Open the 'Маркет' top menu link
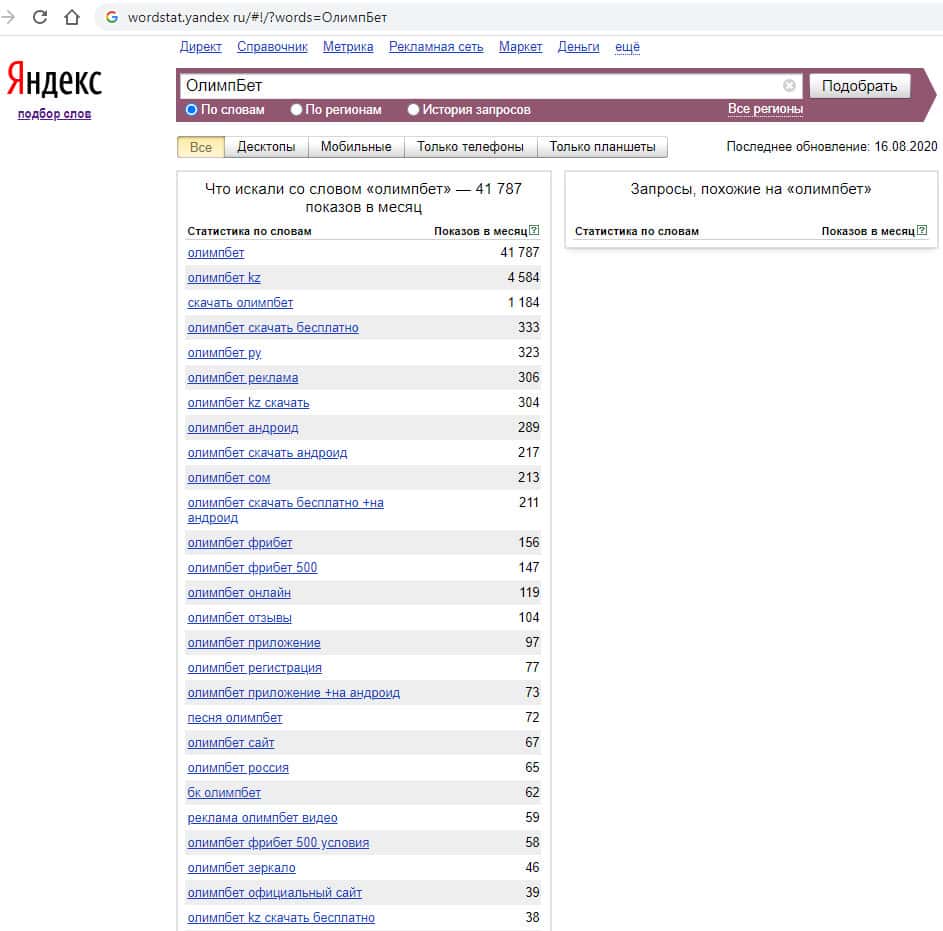Image resolution: width=943 pixels, height=931 pixels. (520, 47)
